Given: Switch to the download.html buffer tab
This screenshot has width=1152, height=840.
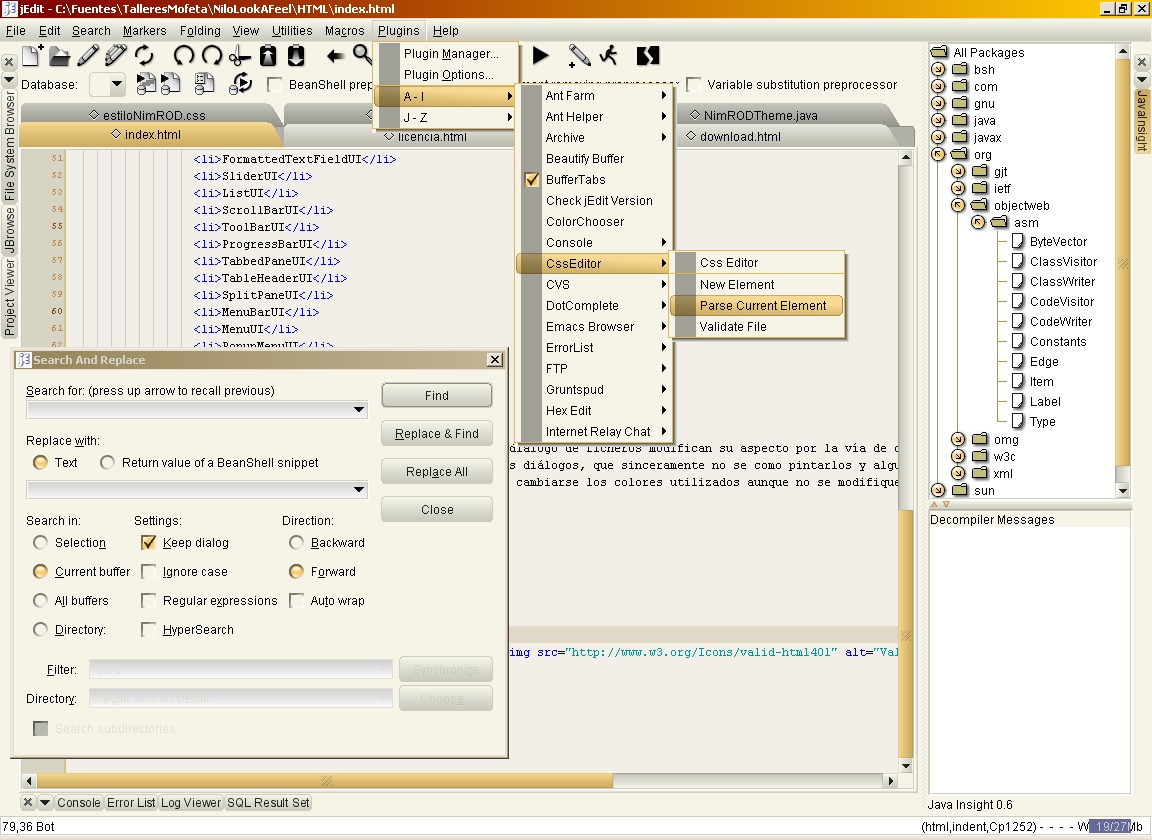Looking at the screenshot, I should click(740, 137).
